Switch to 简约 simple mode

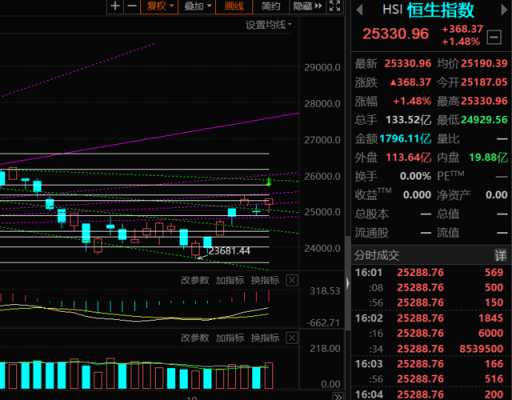(270, 6)
